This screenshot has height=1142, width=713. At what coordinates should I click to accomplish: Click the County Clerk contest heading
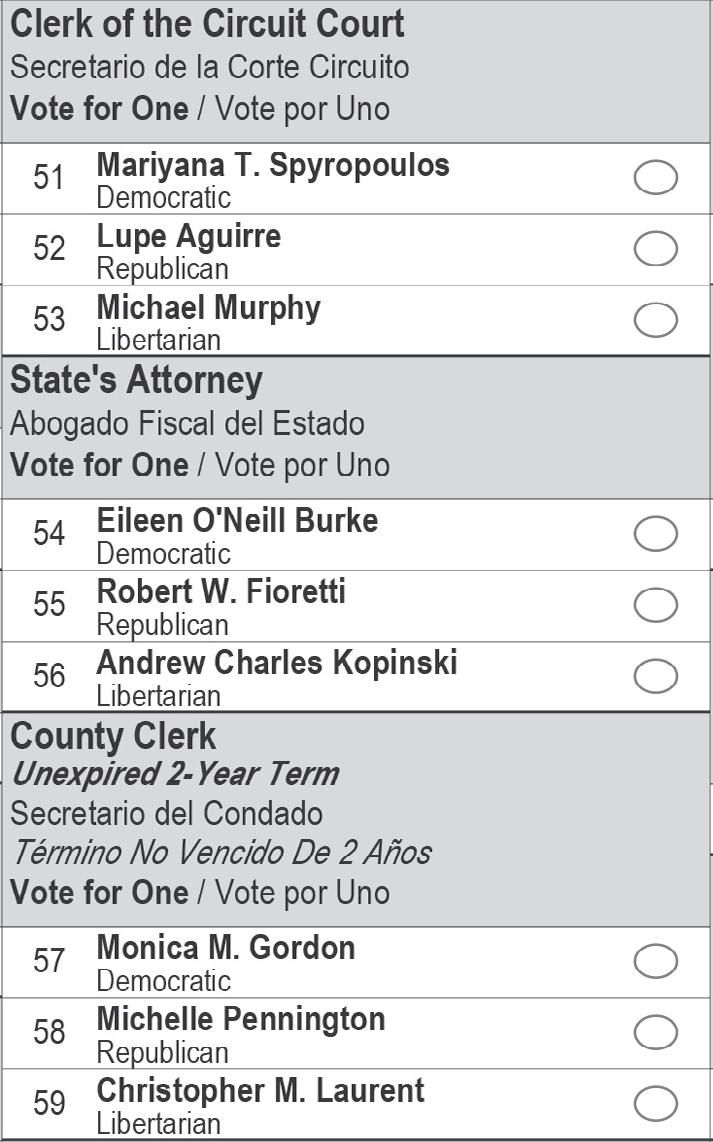coord(113,736)
